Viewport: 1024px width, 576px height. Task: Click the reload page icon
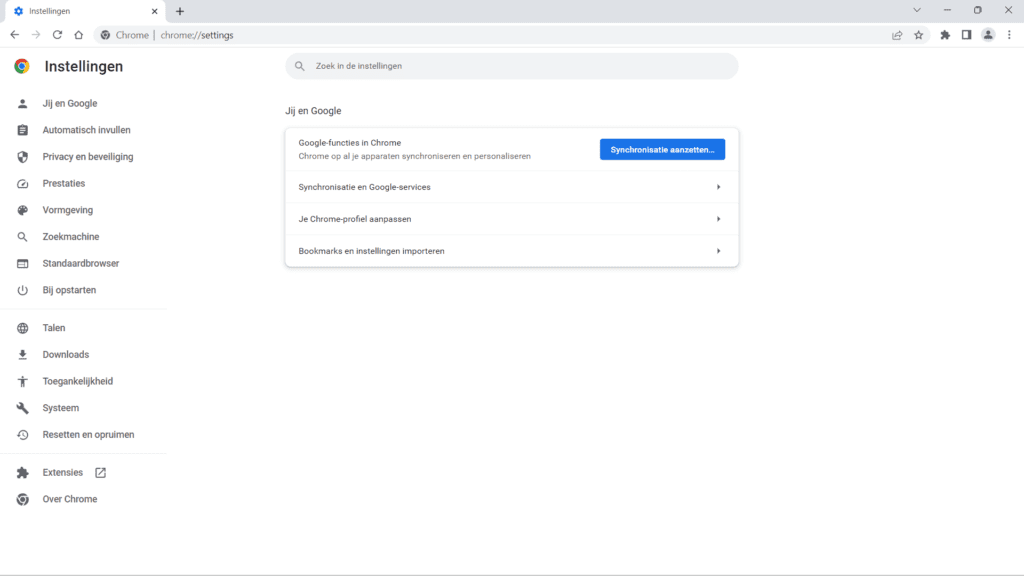tap(57, 35)
